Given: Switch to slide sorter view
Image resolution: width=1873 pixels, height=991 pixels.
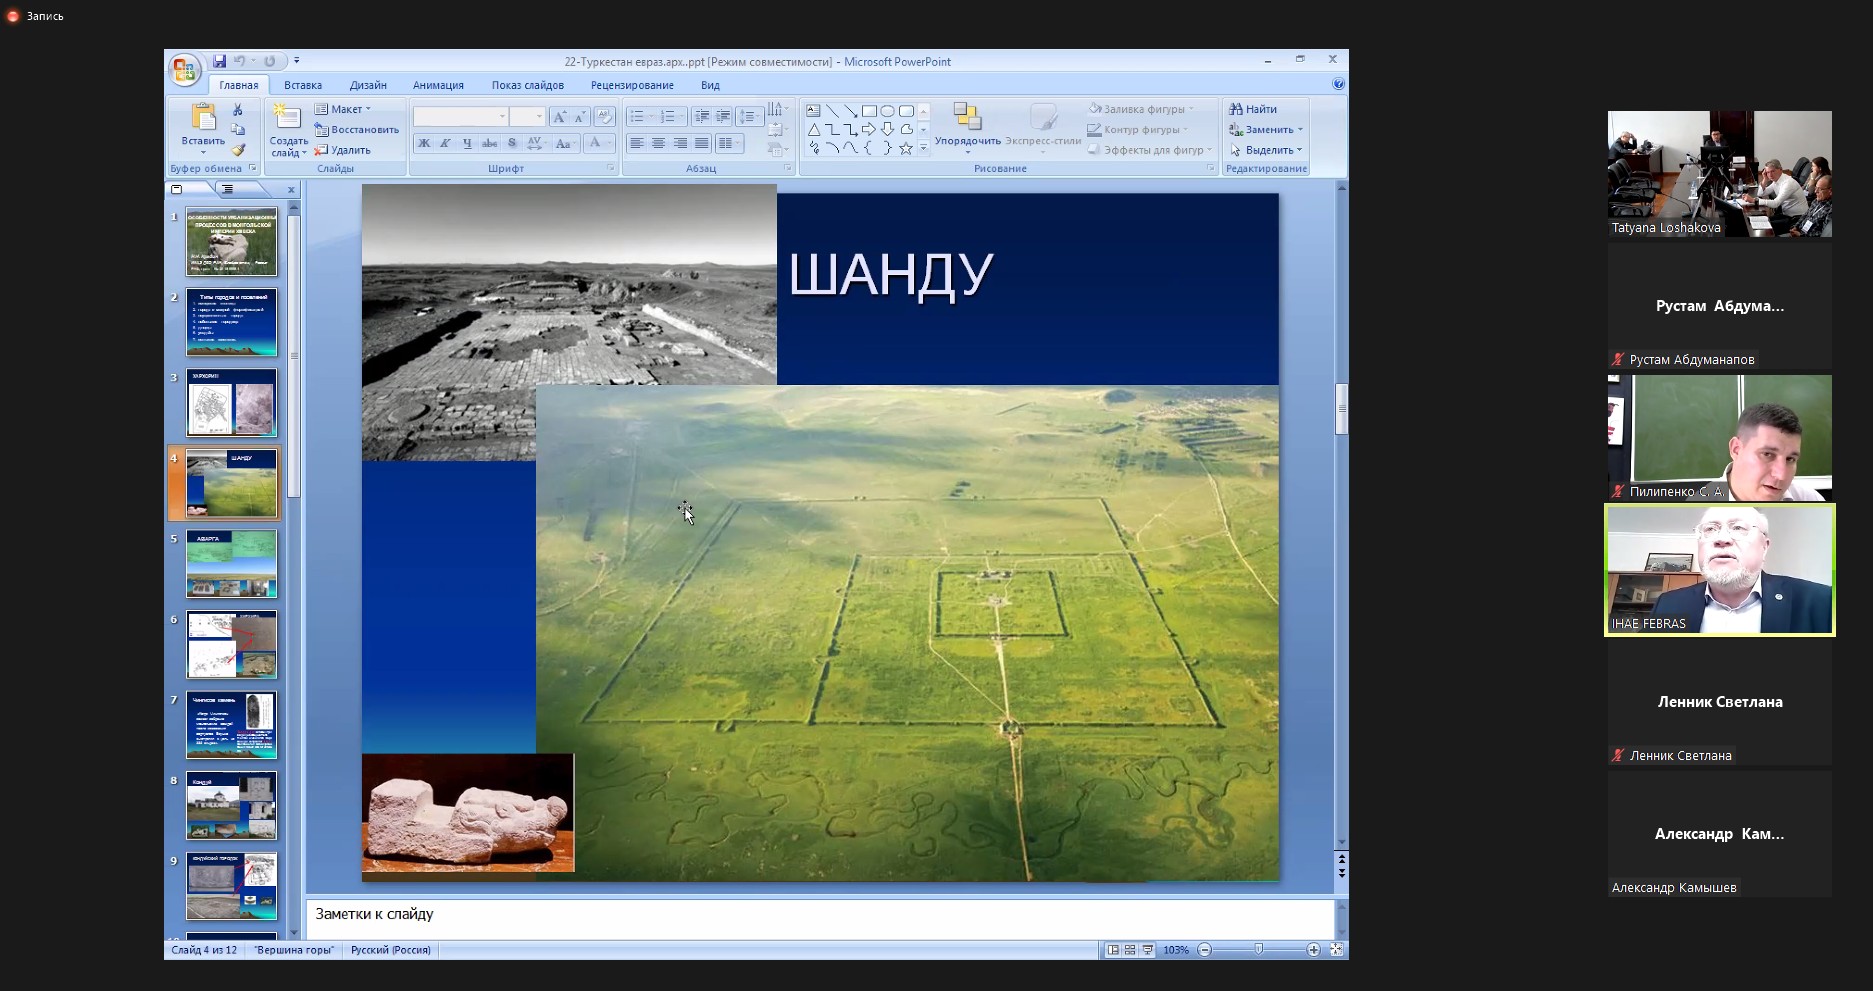Looking at the screenshot, I should coord(1130,950).
